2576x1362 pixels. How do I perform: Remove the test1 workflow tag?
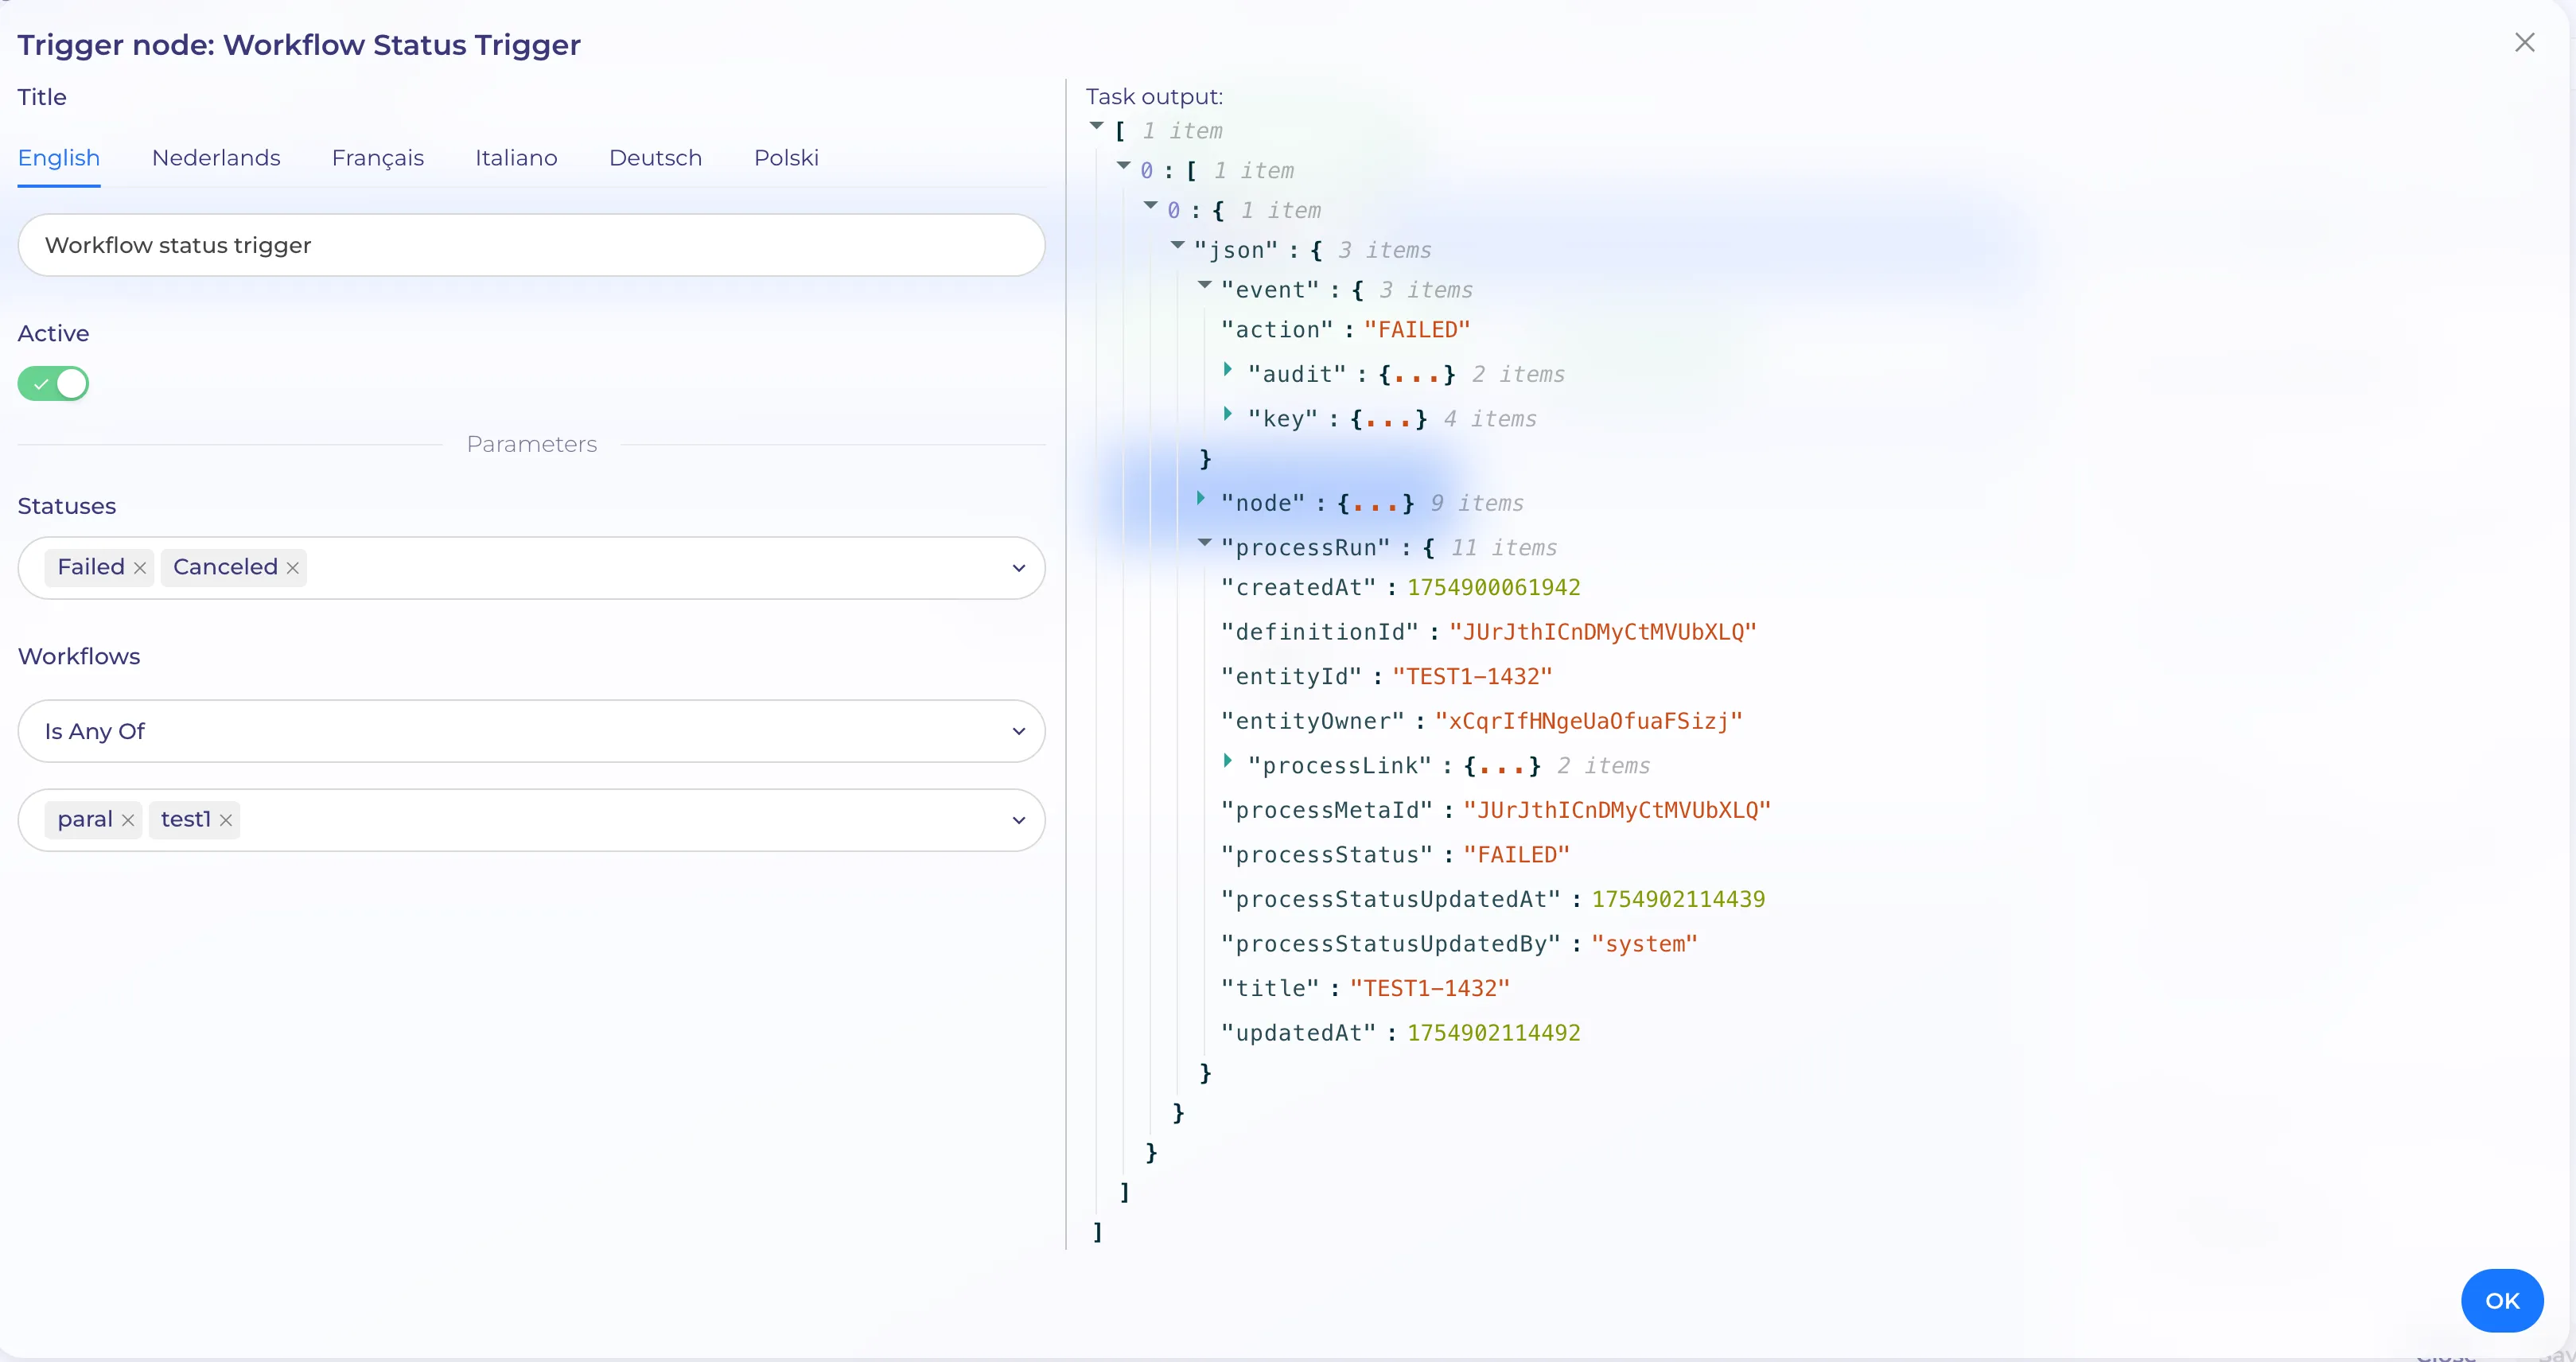click(226, 820)
